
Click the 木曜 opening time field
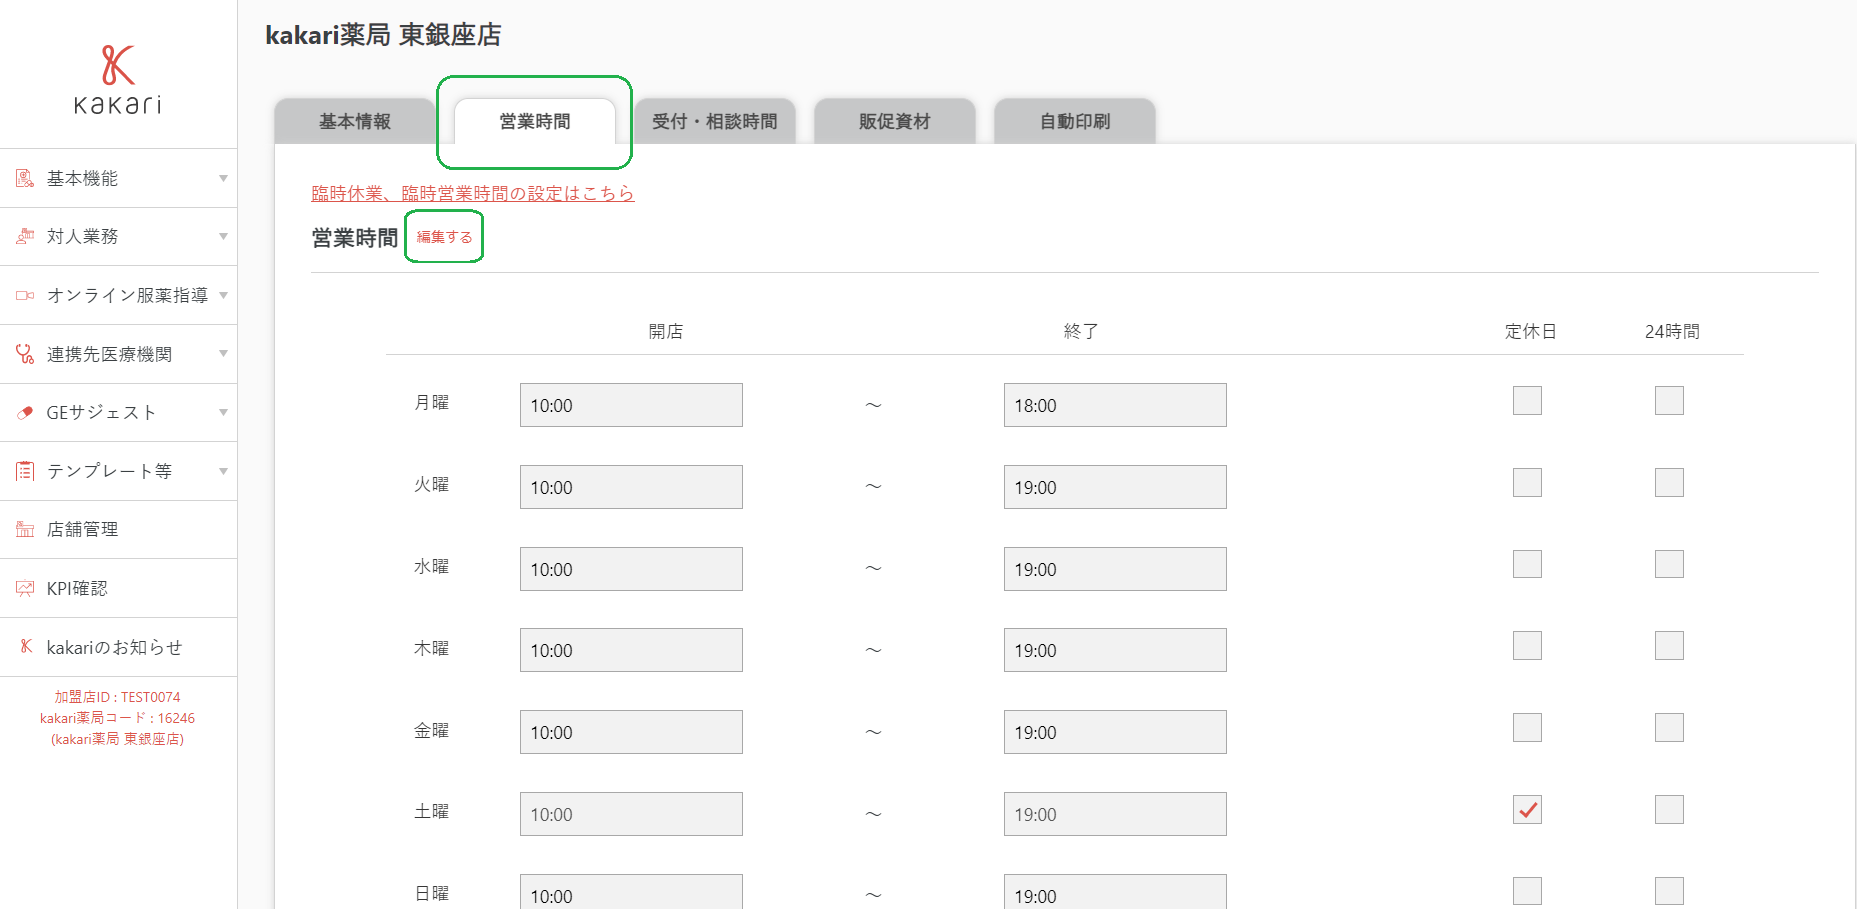pos(631,650)
